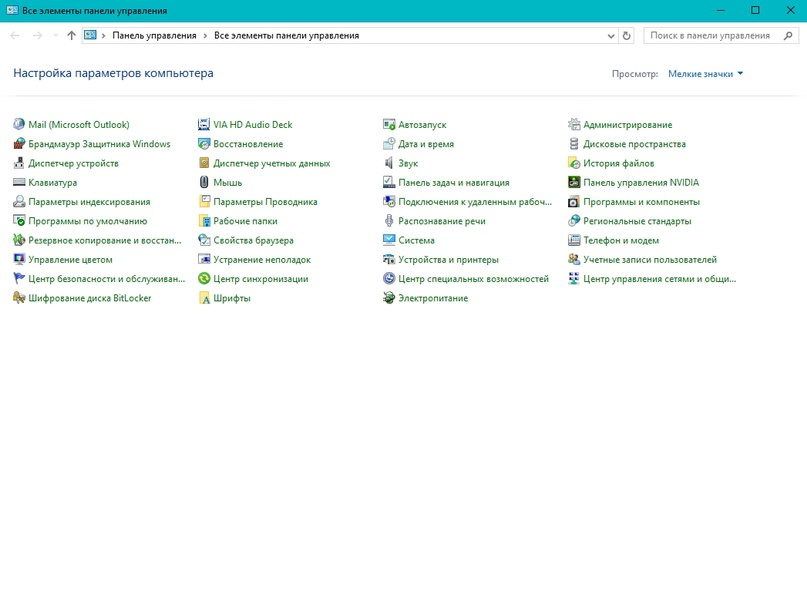Image resolution: width=807 pixels, height=608 pixels.
Task: Click the Параметры индексирования icon
Action: 19,201
